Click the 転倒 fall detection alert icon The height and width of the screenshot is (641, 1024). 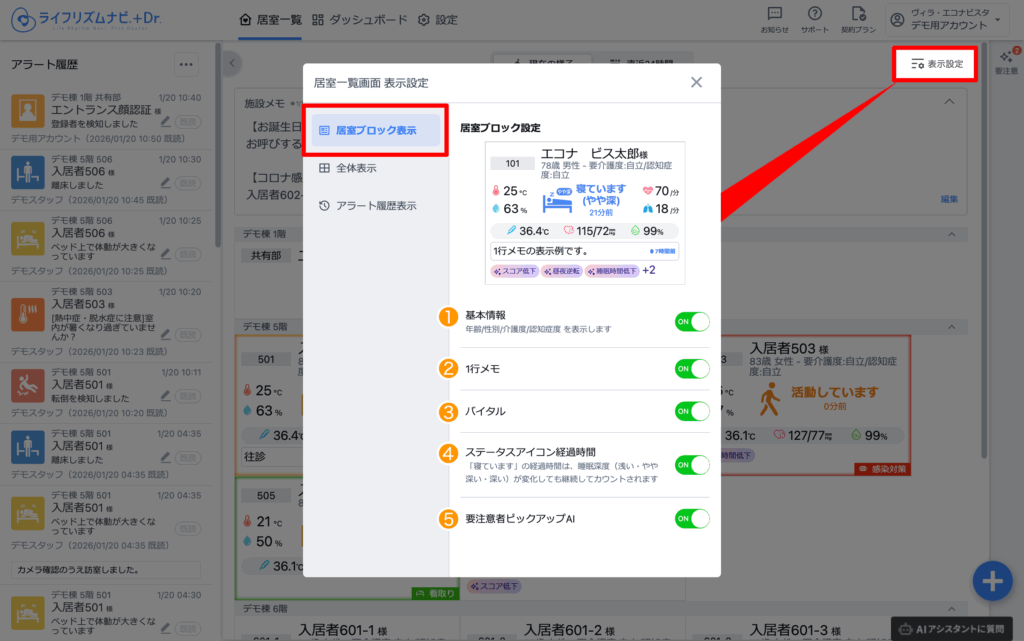tap(28, 385)
